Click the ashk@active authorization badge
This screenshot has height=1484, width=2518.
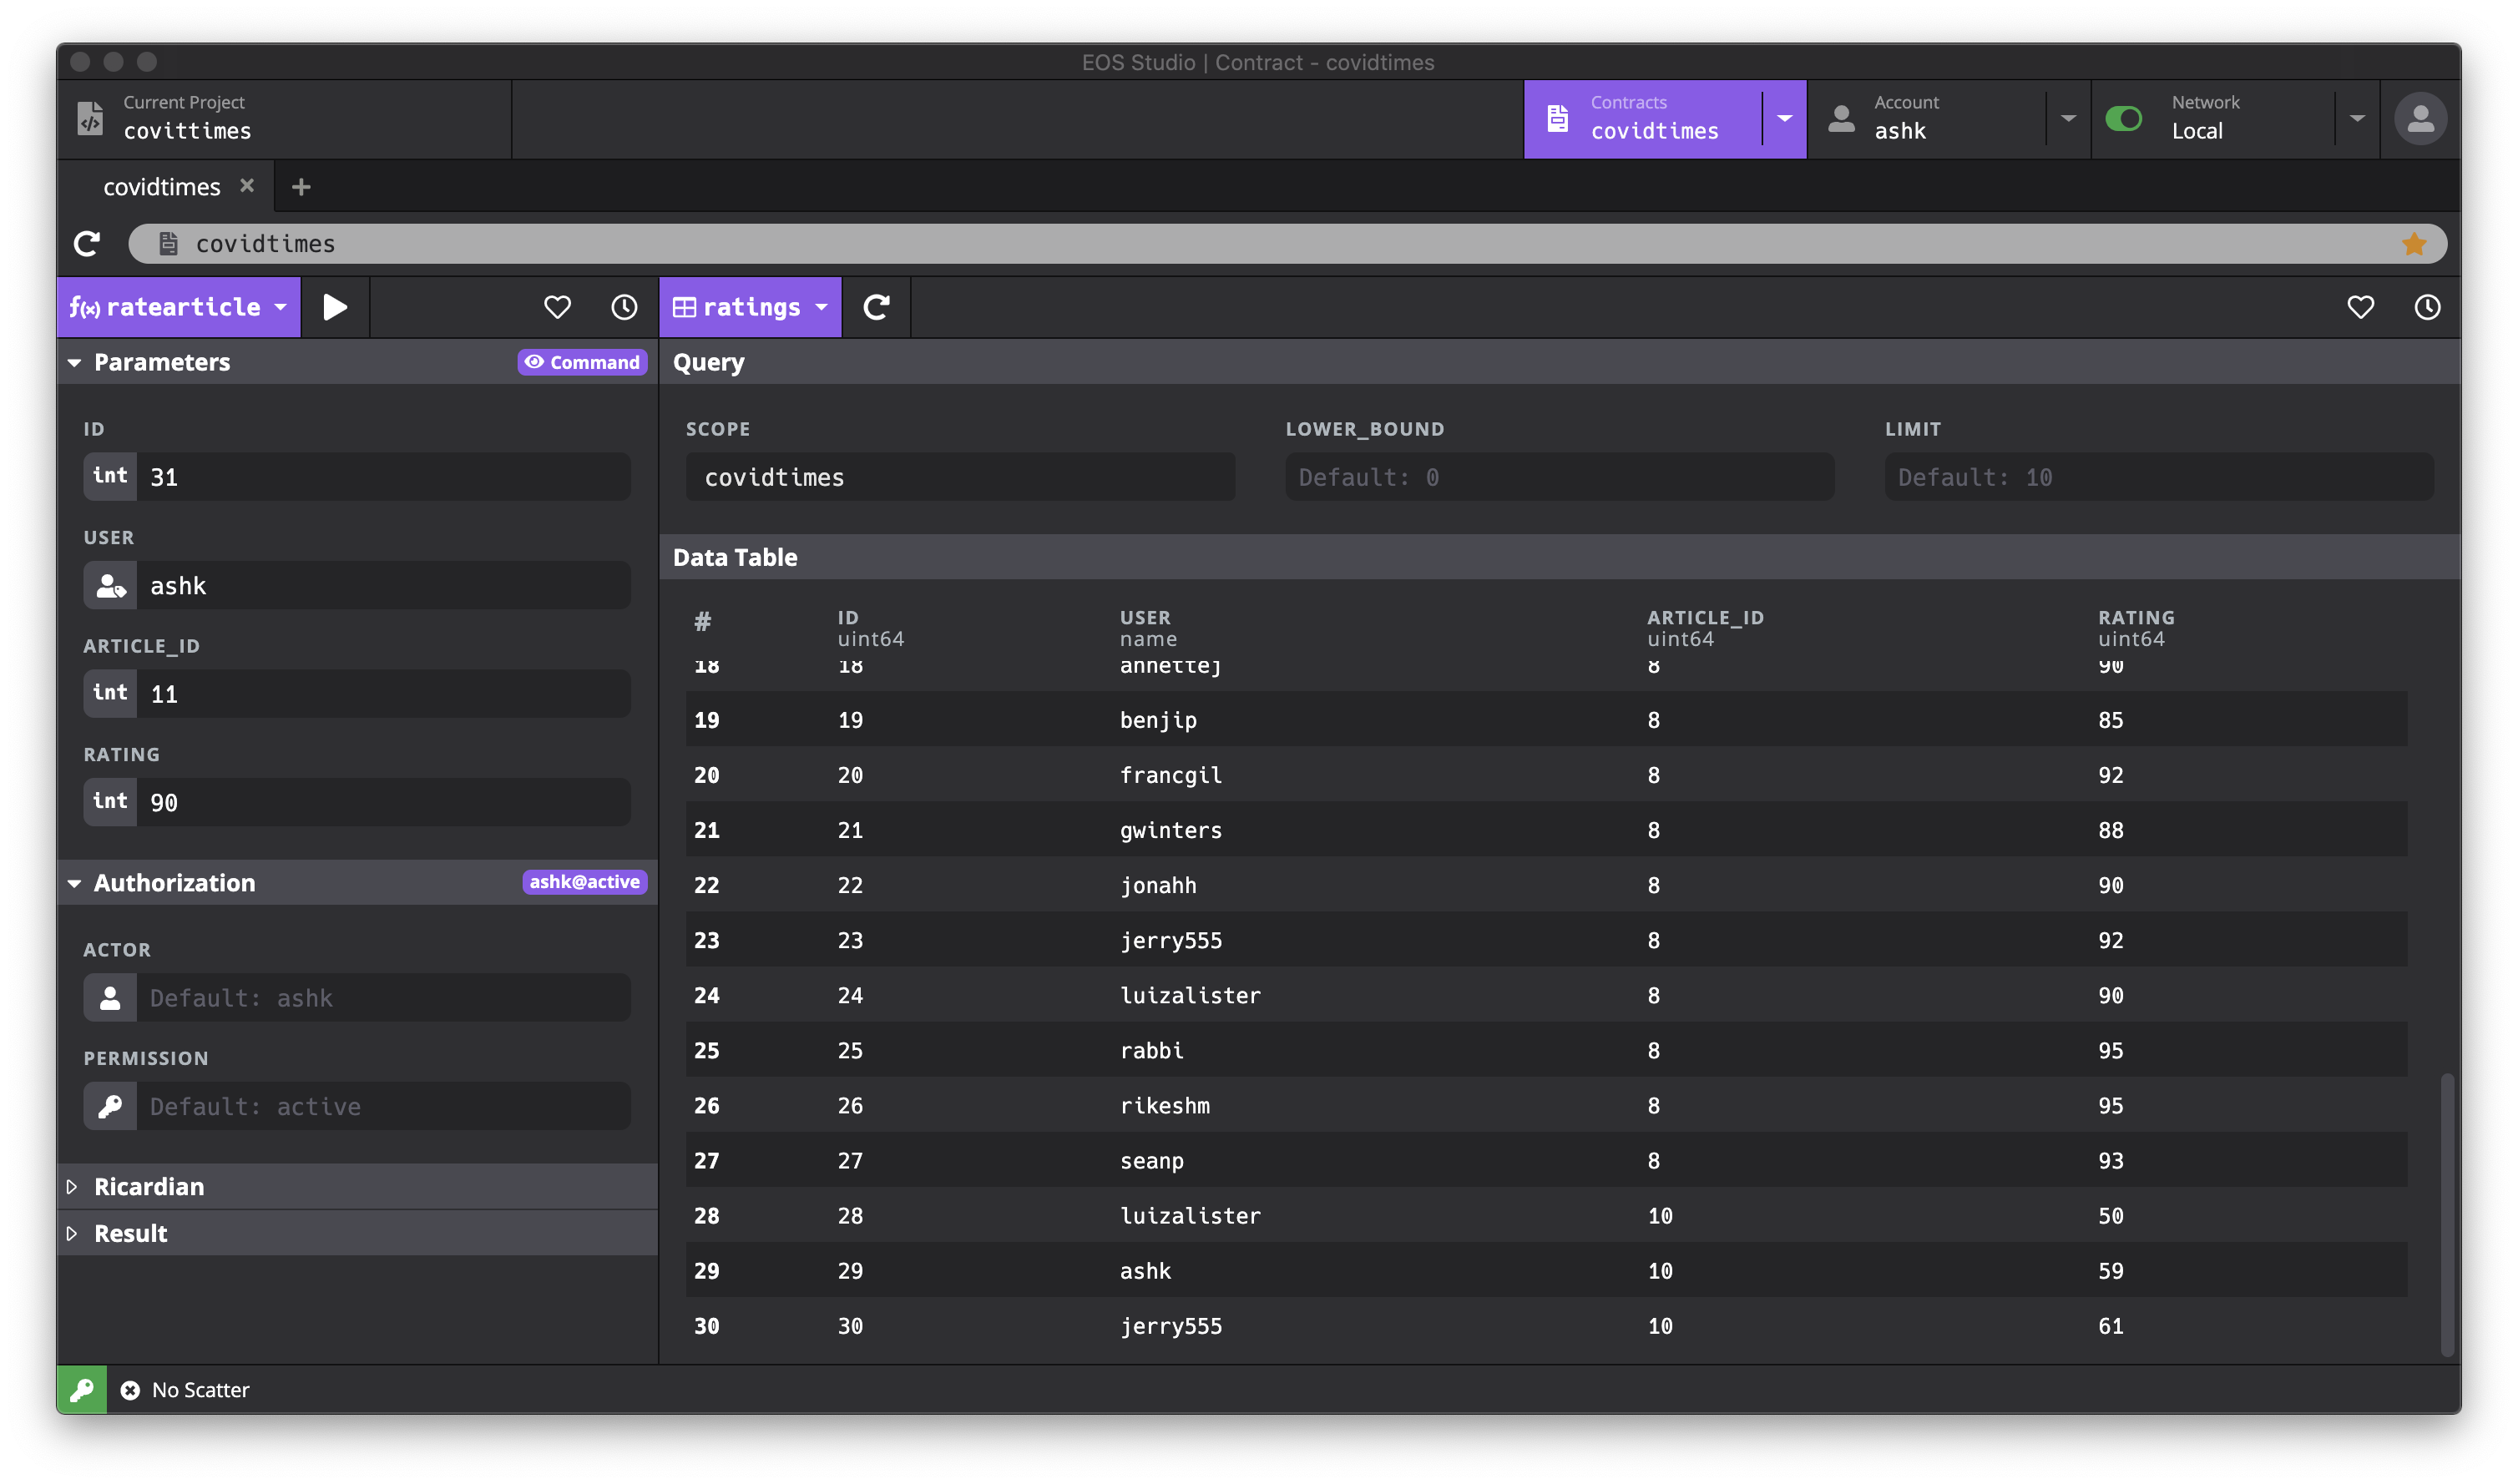584,882
